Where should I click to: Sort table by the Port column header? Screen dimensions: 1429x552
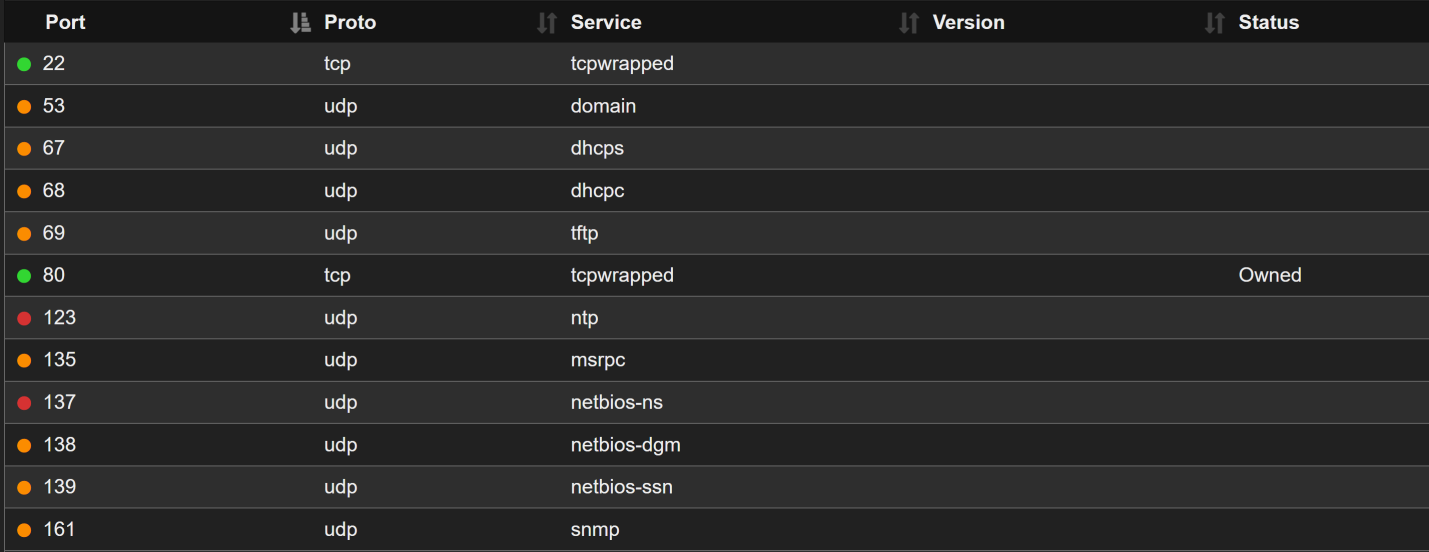(65, 22)
